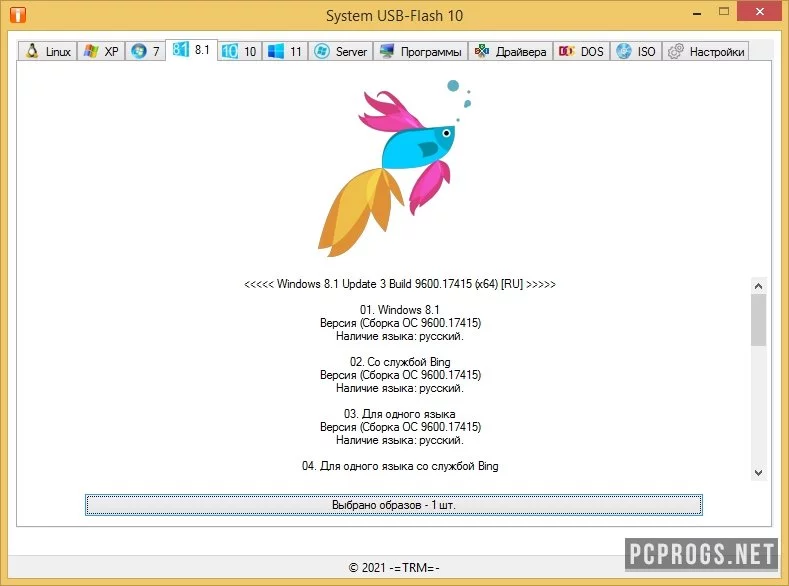Viewport: 789px width, 586px height.
Task: Click the scrollbar down arrow
Action: click(x=759, y=472)
